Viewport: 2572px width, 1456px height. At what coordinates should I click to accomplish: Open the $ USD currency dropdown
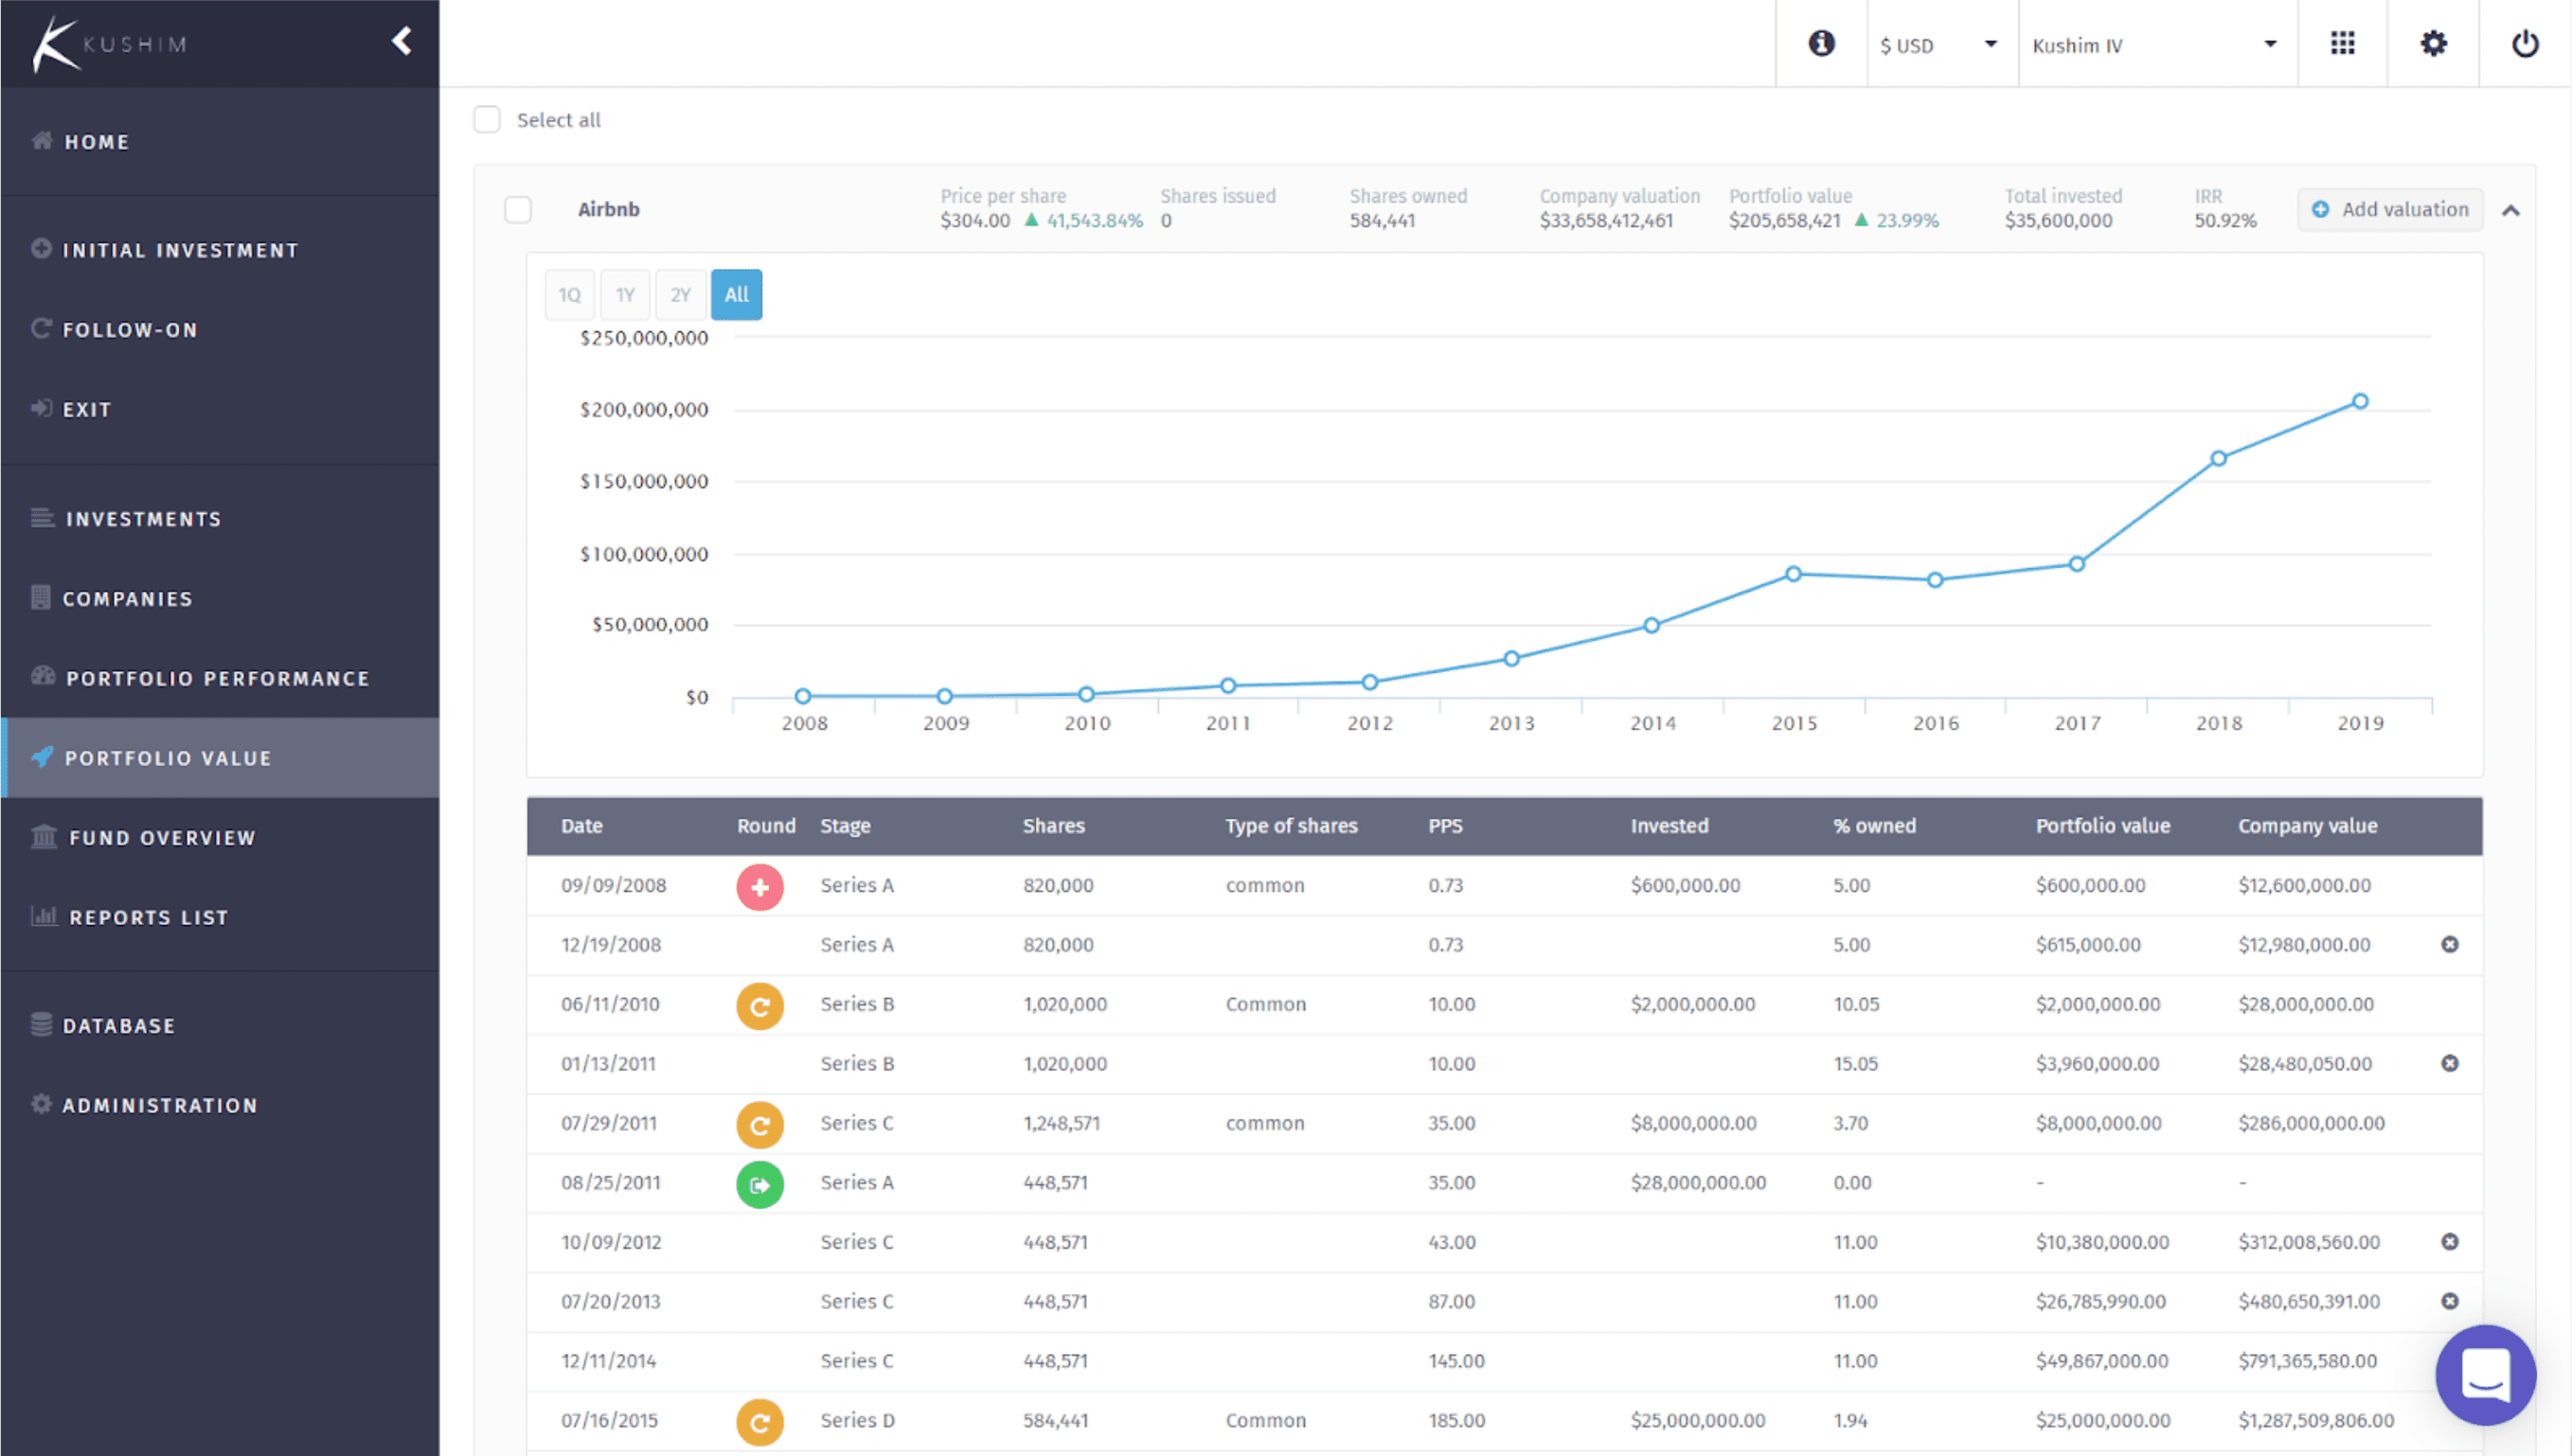[x=1942, y=44]
